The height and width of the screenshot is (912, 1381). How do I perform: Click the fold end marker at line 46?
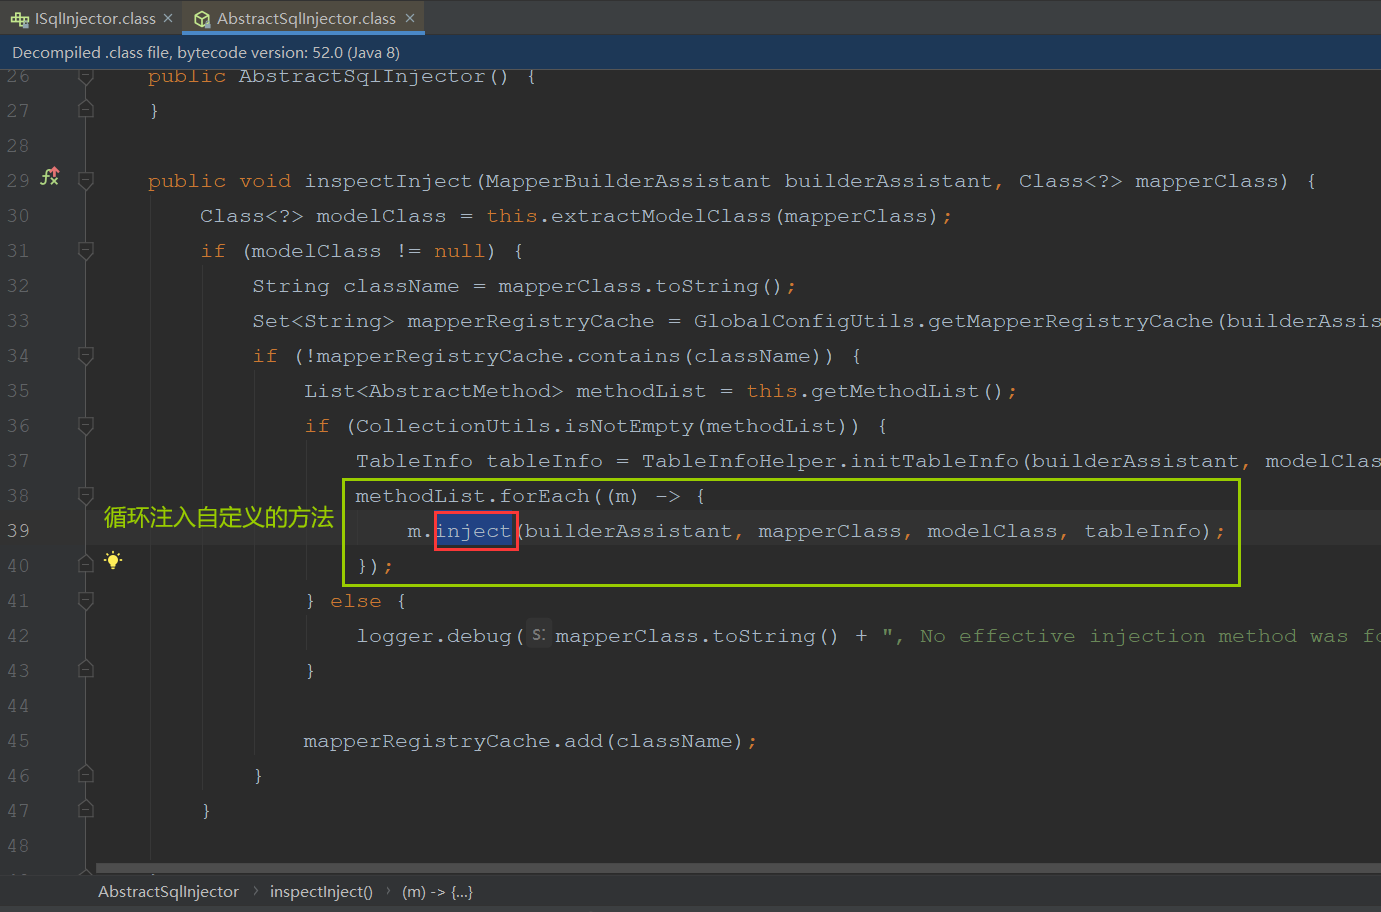(86, 775)
